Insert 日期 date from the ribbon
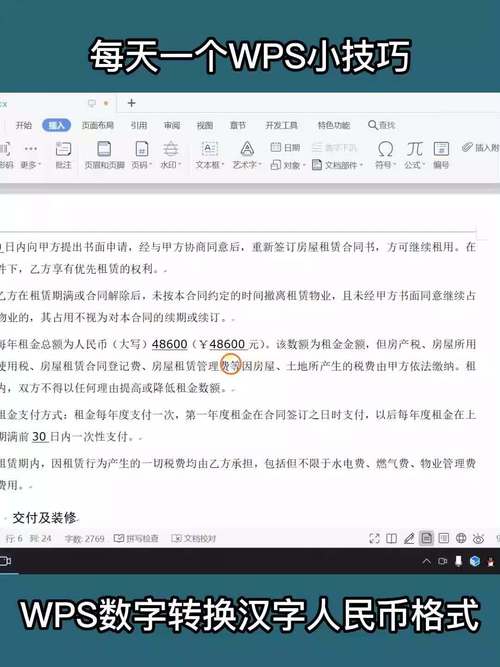Screen dimensions: 500x667 (x=286, y=148)
